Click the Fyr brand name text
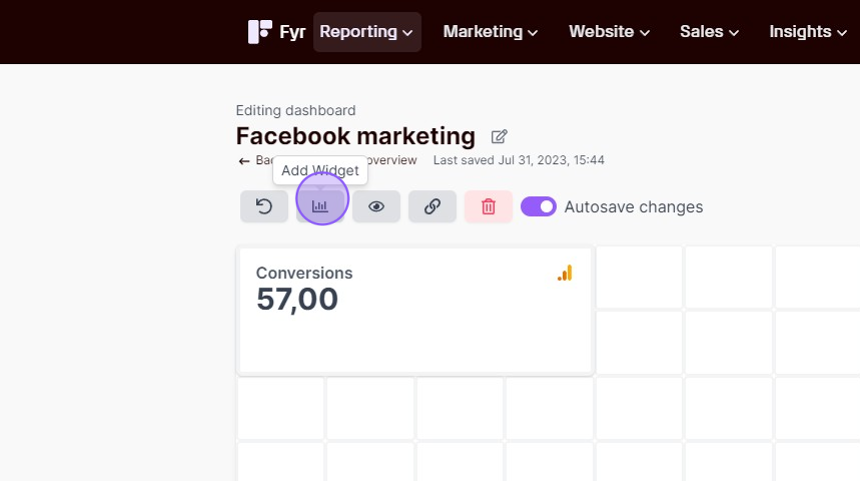This screenshot has width=860, height=481. (x=292, y=32)
